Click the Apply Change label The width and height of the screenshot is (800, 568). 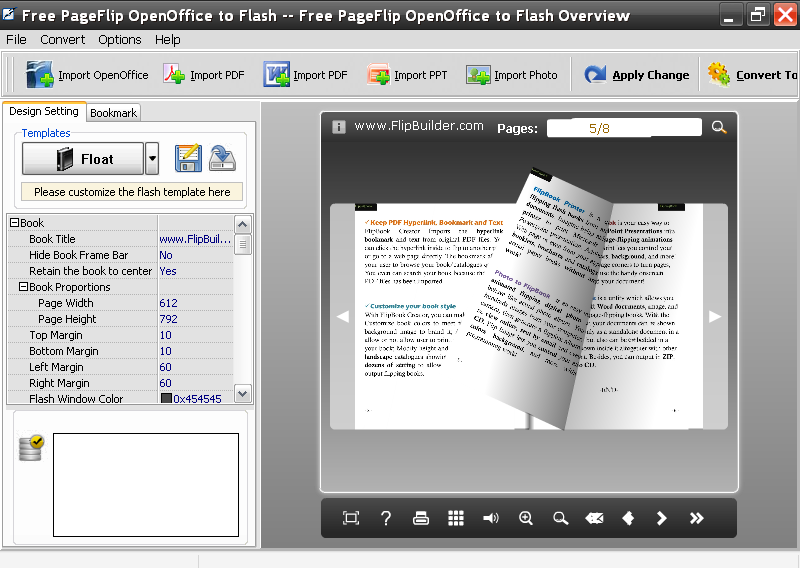[x=651, y=75]
